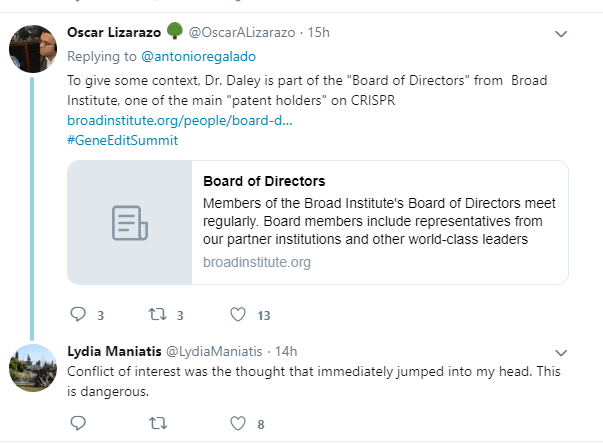603x444 pixels.
Task: Open Lydia Maniatis's tweet options chevron
Action: [x=561, y=352]
